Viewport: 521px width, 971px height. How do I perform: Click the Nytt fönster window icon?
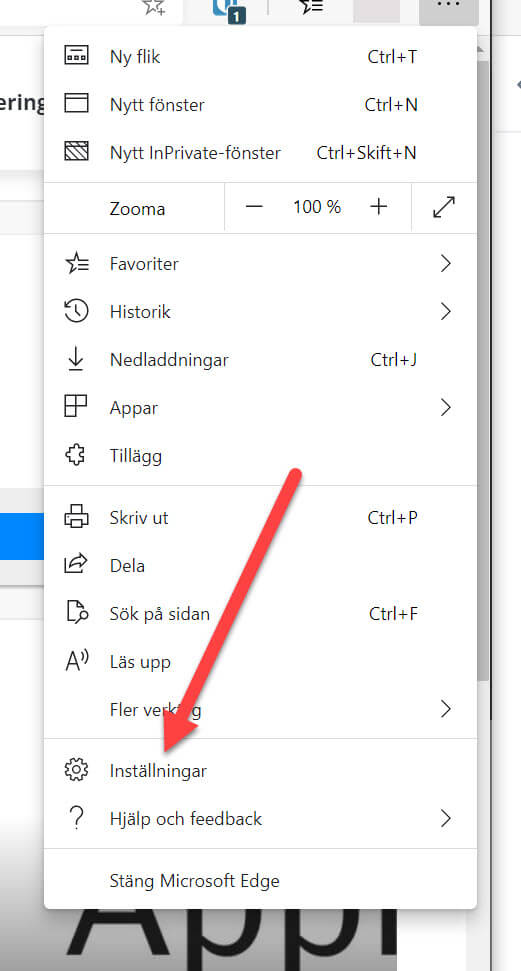[76, 103]
